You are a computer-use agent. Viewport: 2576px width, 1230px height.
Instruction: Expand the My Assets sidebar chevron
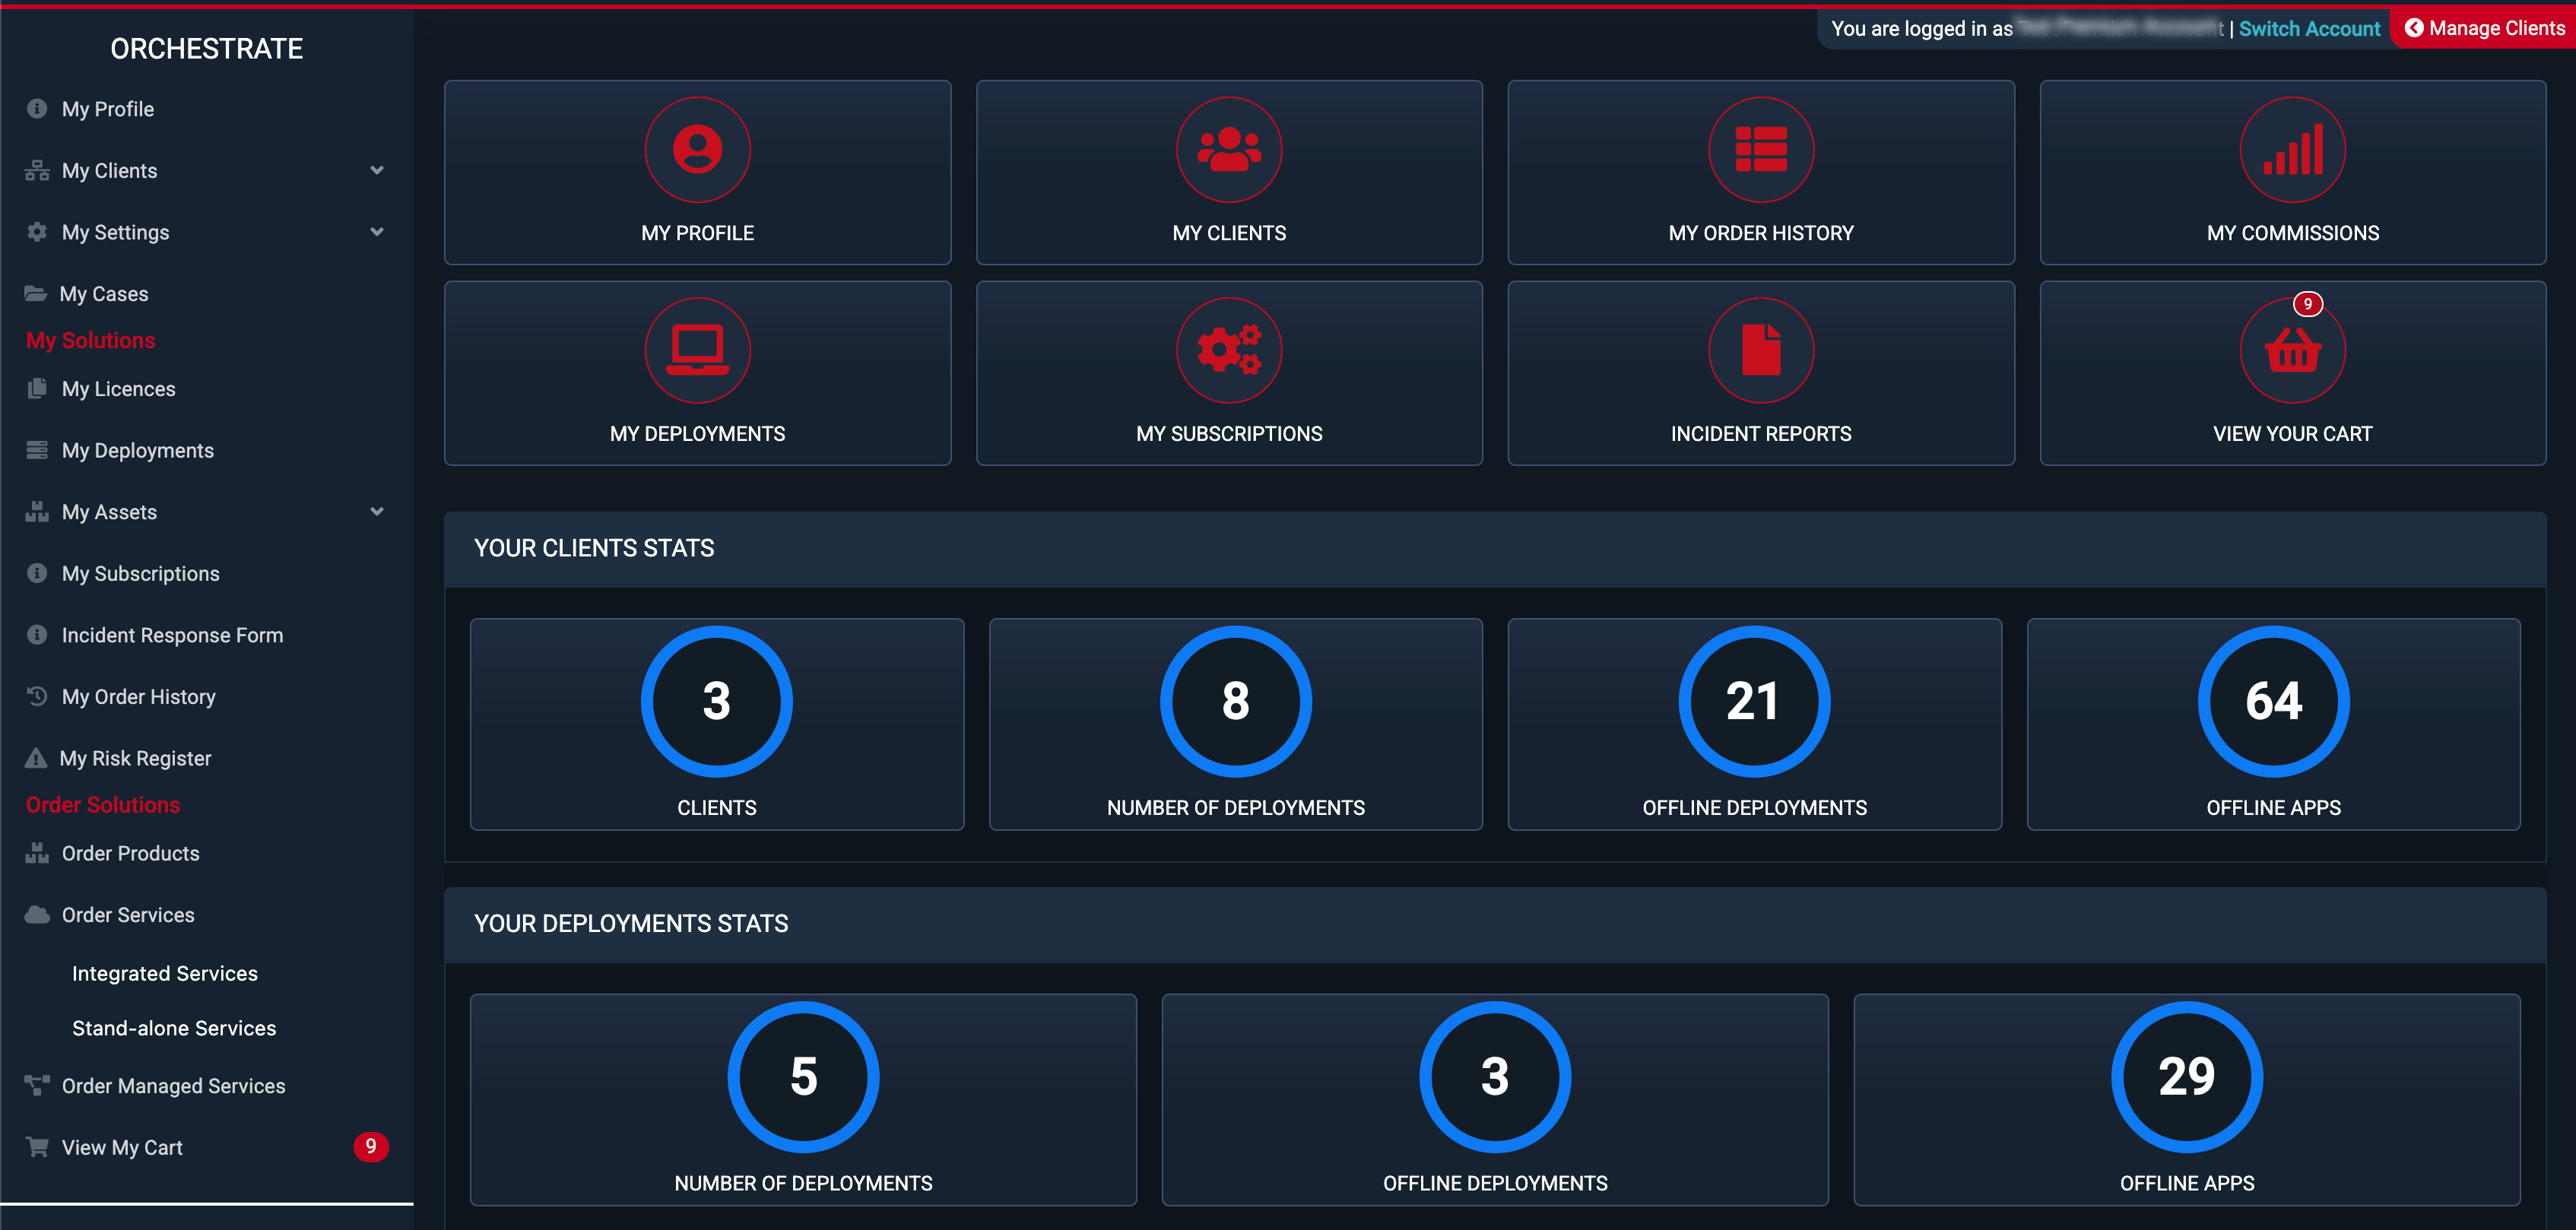pyautogui.click(x=377, y=512)
